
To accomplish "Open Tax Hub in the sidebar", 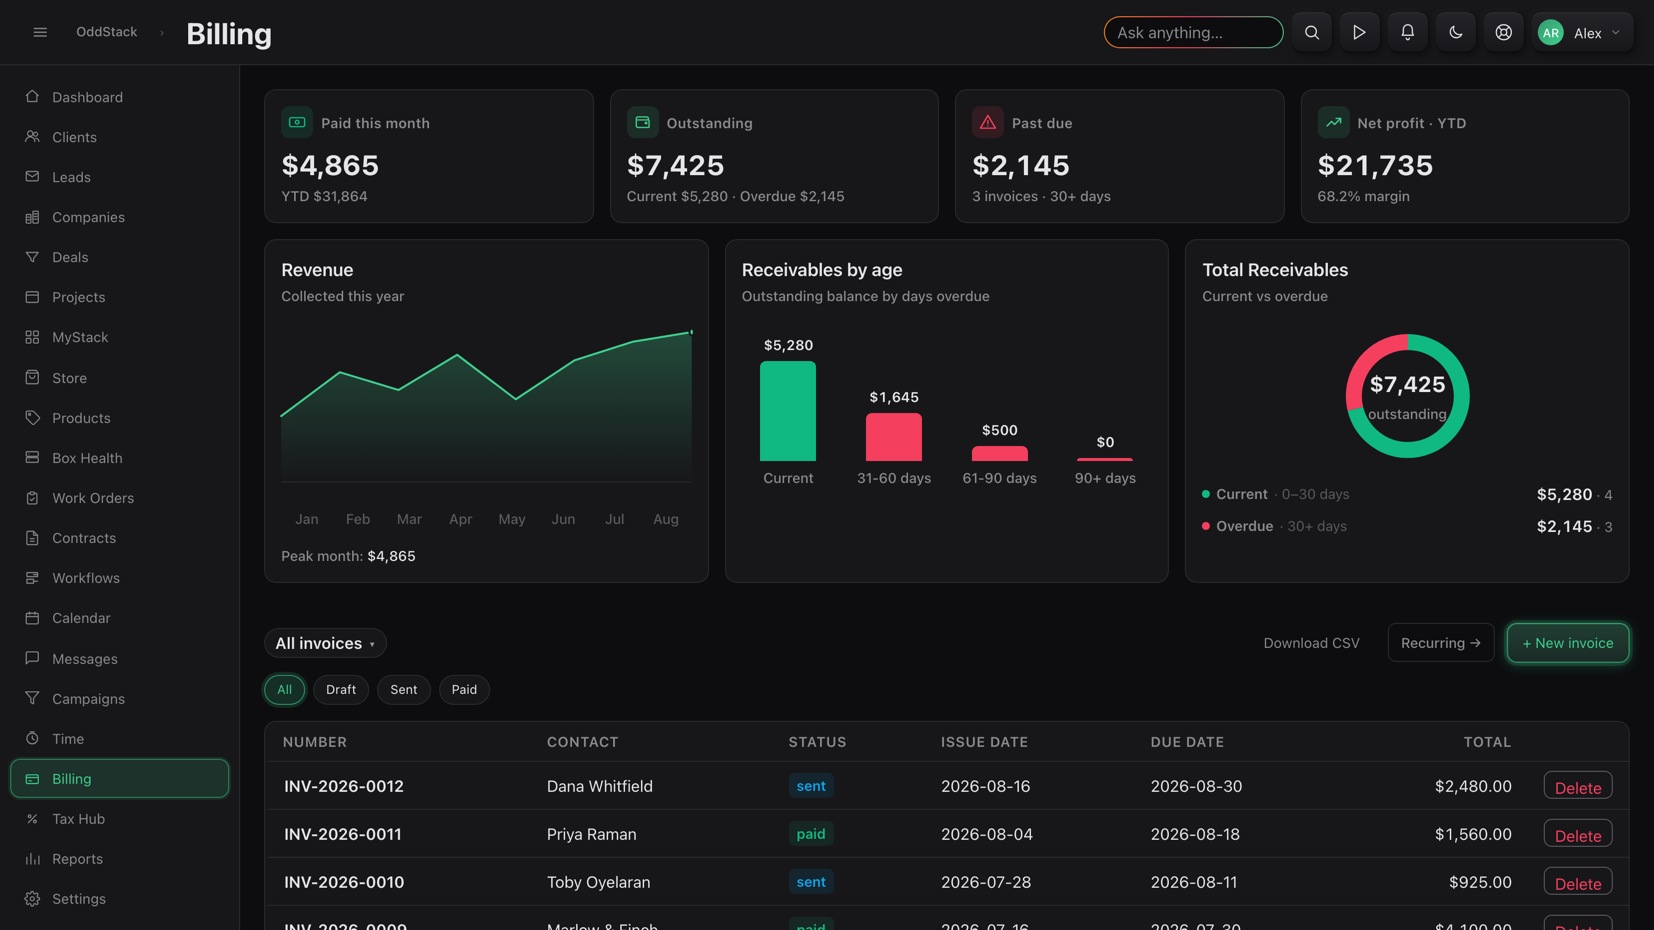I will pyautogui.click(x=119, y=819).
